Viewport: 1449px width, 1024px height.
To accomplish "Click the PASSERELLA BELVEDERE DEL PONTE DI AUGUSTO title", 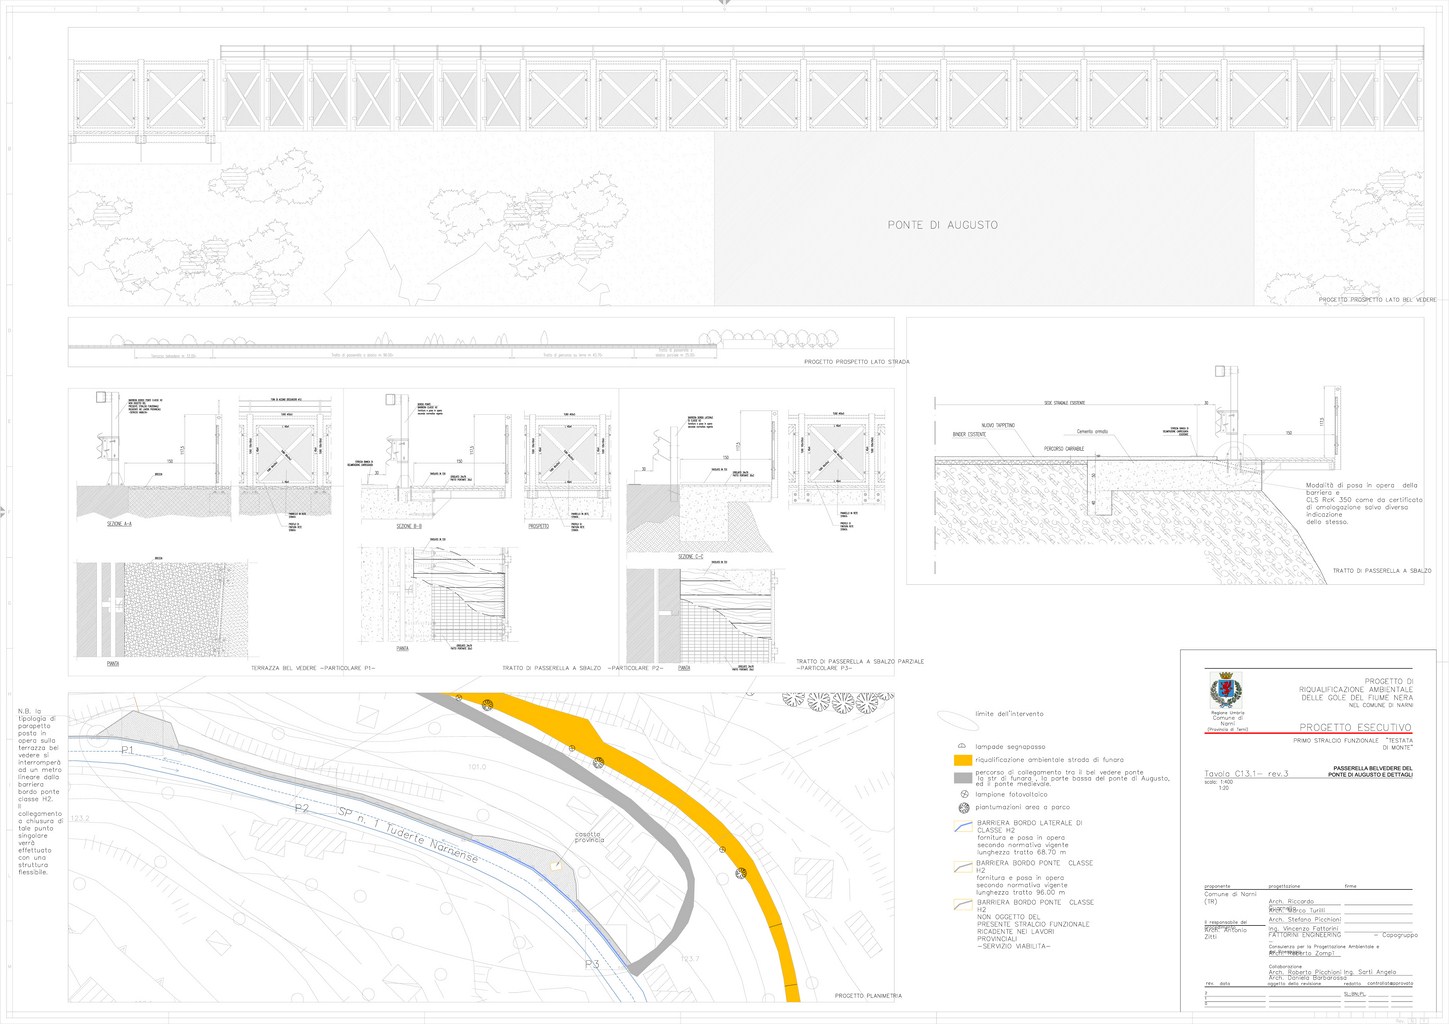I will 1372,772.
